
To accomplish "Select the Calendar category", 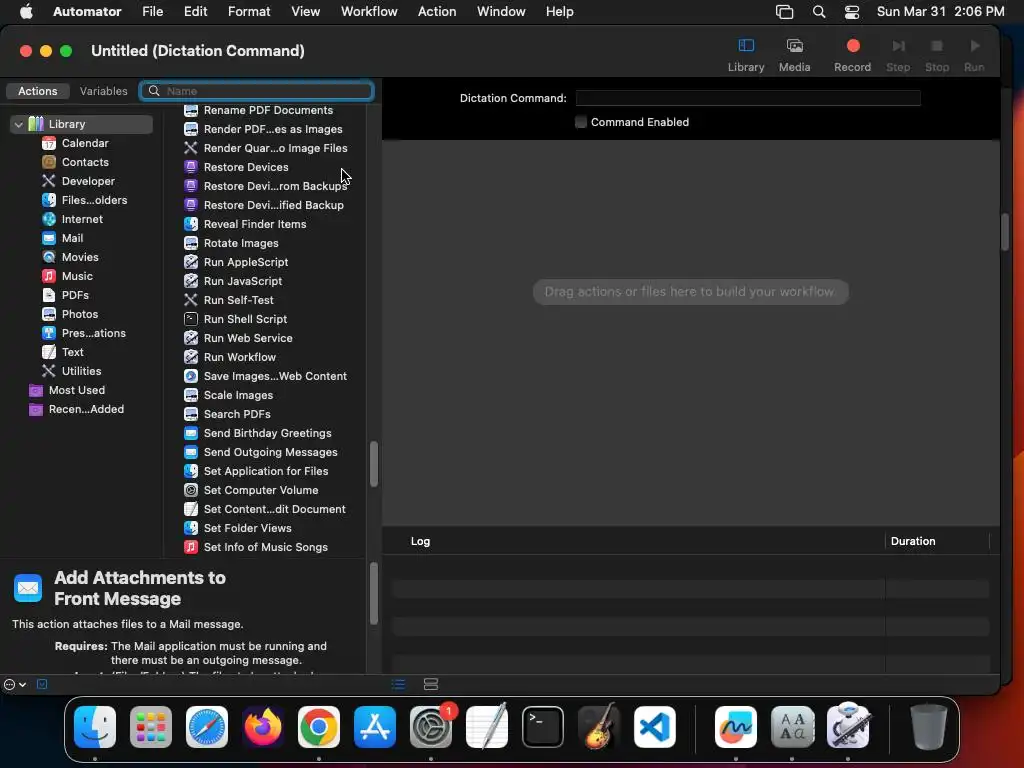I will point(85,143).
